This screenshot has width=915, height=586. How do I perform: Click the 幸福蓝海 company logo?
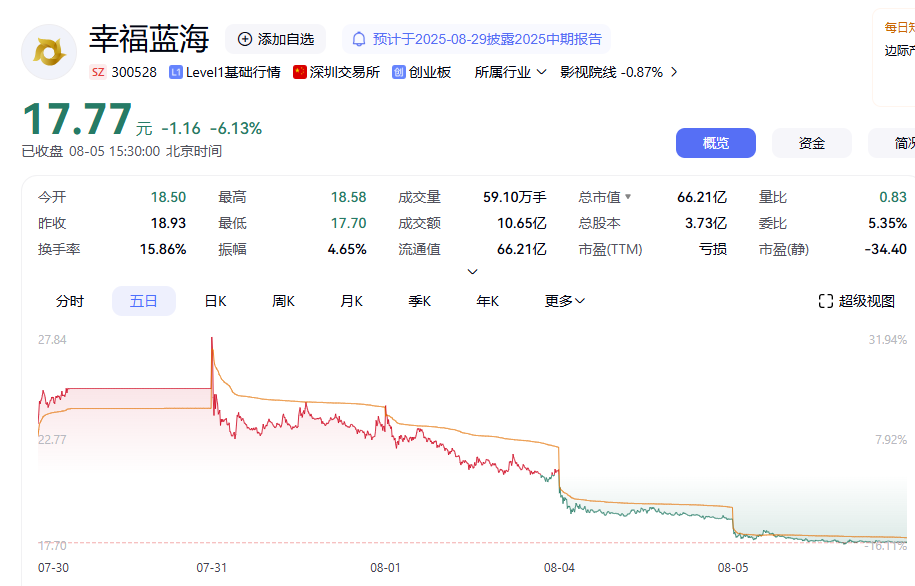coord(48,51)
